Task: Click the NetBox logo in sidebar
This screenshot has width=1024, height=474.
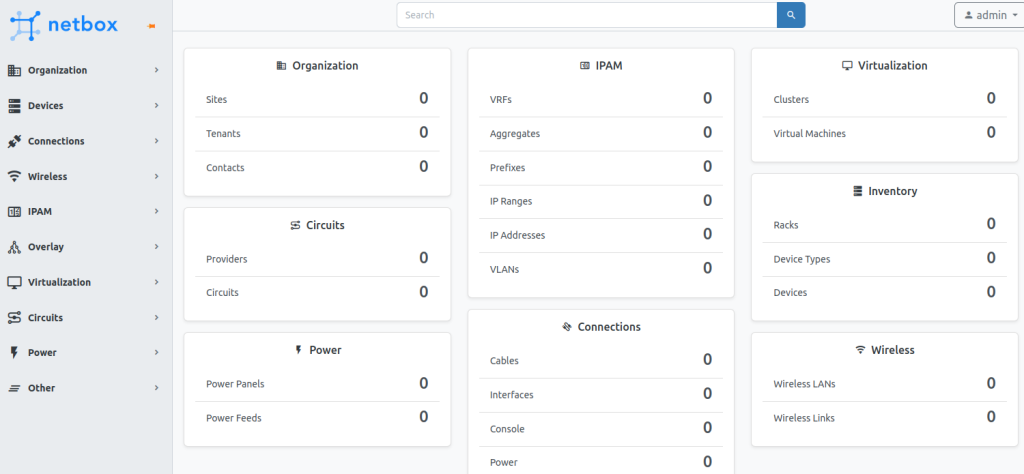Action: point(64,24)
